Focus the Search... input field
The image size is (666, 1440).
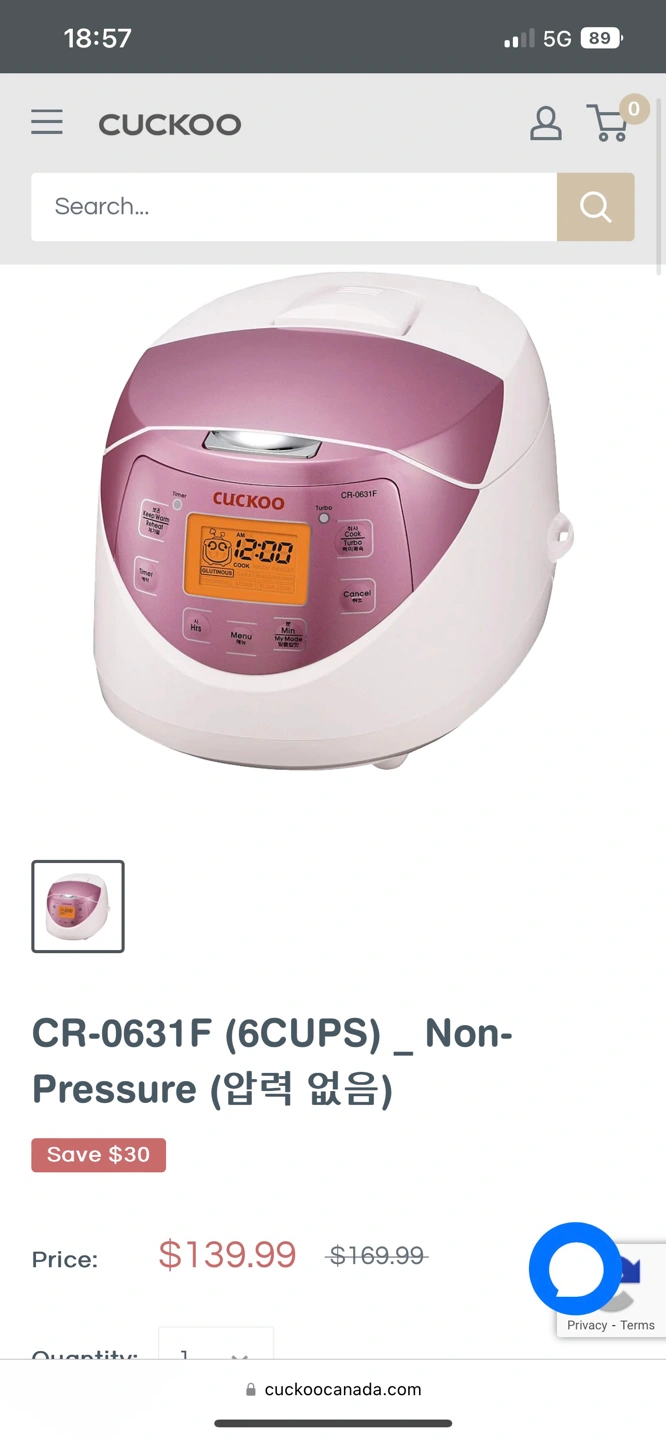click(x=294, y=207)
